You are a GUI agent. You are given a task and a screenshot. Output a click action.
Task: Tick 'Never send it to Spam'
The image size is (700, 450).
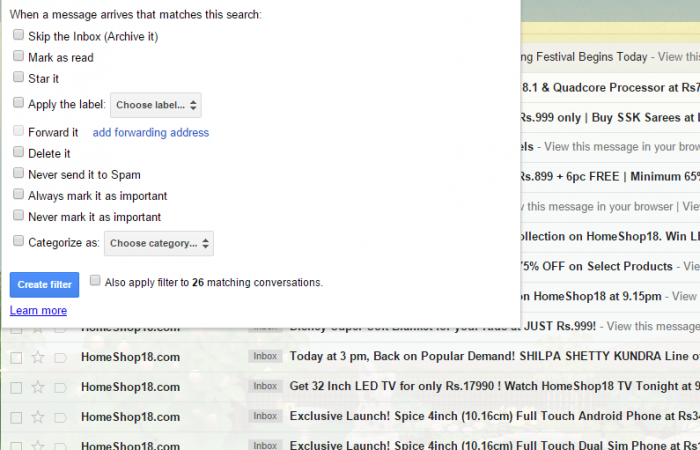18,173
